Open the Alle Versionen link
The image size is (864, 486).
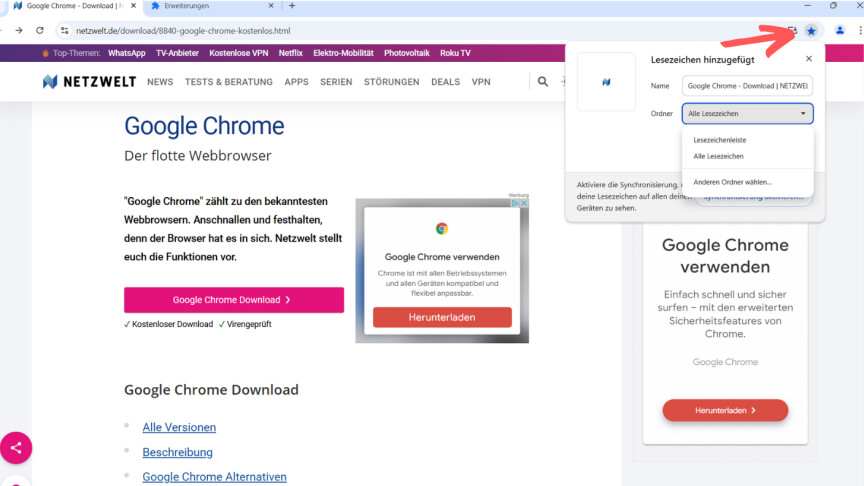pos(179,427)
